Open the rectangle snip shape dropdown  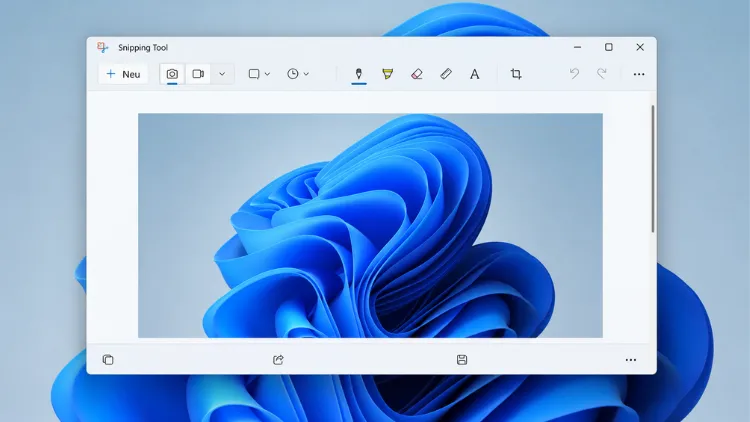tap(259, 74)
